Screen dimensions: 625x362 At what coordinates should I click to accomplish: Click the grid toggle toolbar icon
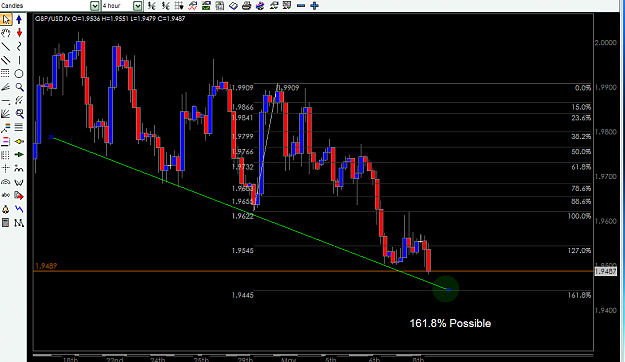pyautogui.click(x=179, y=6)
